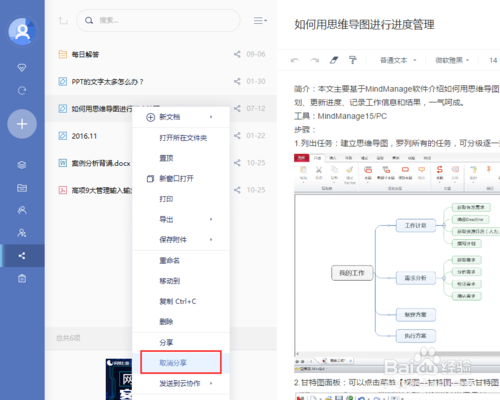Click the eraser clear-format icon
The width and height of the screenshot is (500, 400).
click(334, 60)
